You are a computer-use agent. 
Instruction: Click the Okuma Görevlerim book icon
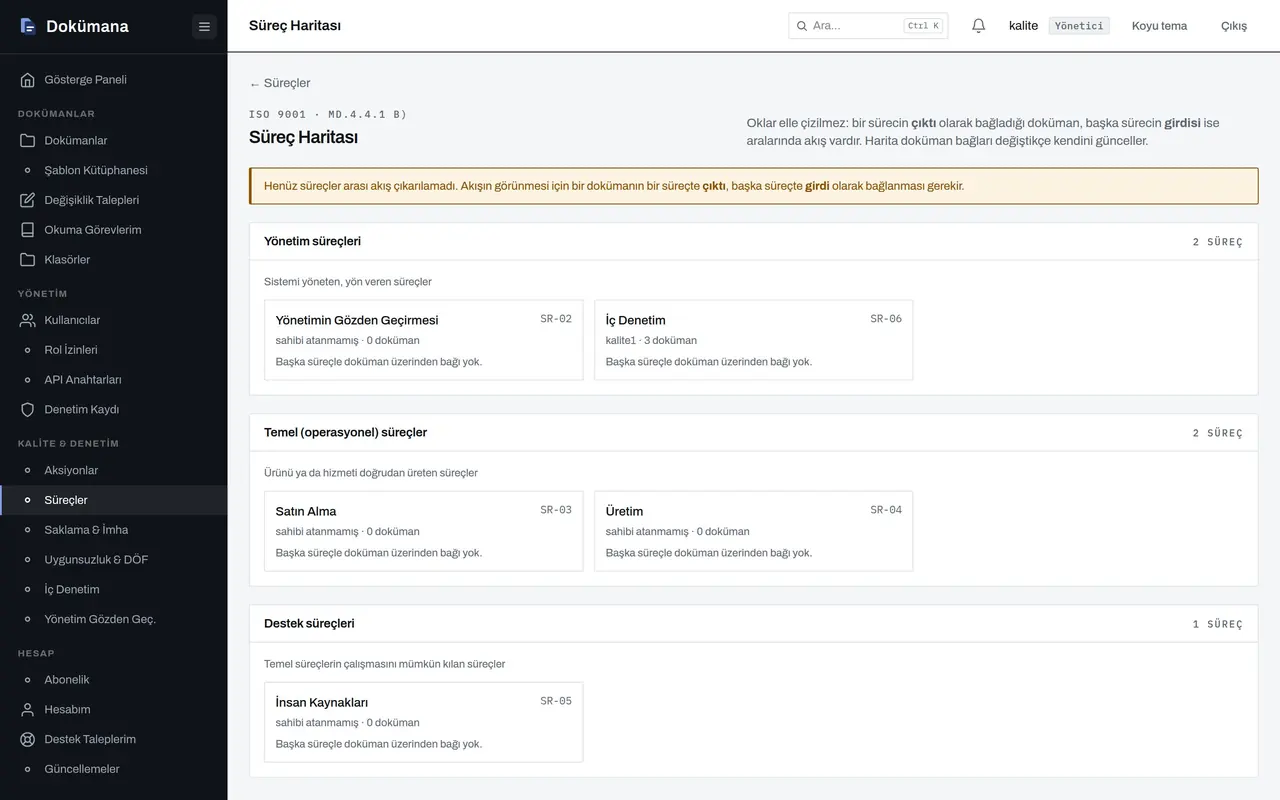tap(28, 230)
